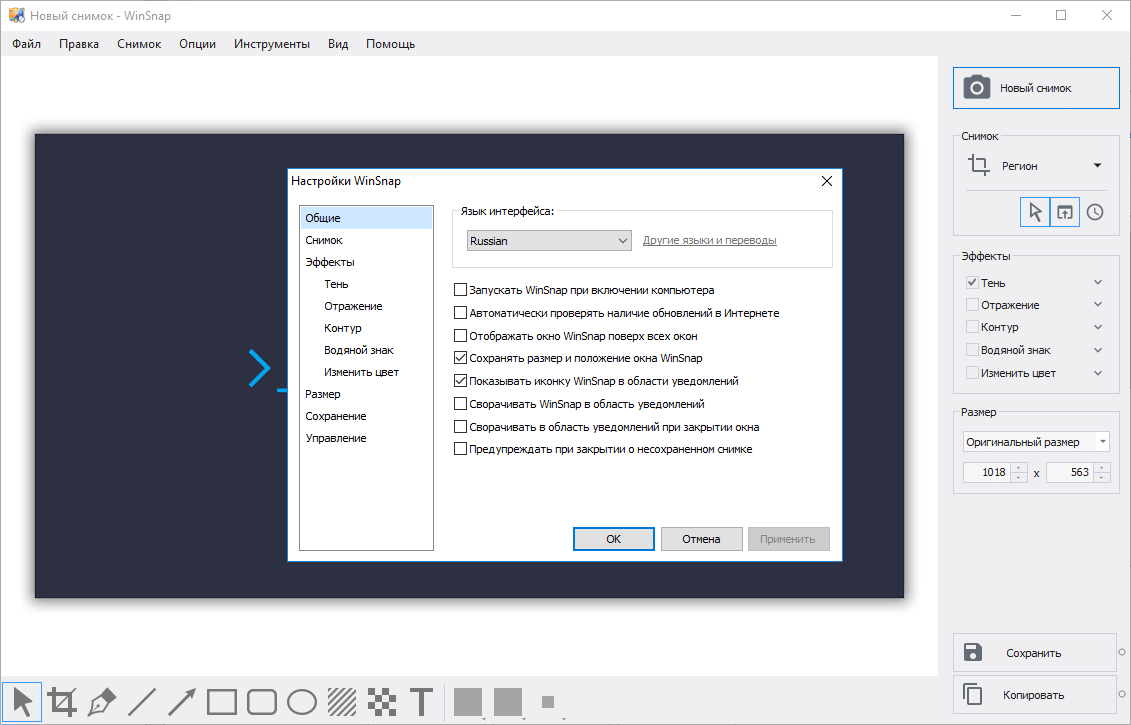Open the Опции menu
Image resolution: width=1131 pixels, height=725 pixels.
point(198,44)
